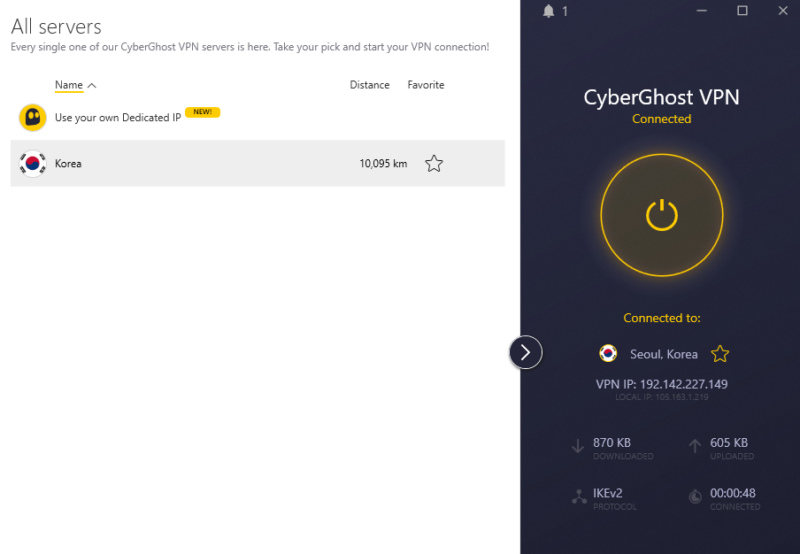Click the CyberGhost ghost logo icon
The image size is (800, 554).
click(33, 117)
